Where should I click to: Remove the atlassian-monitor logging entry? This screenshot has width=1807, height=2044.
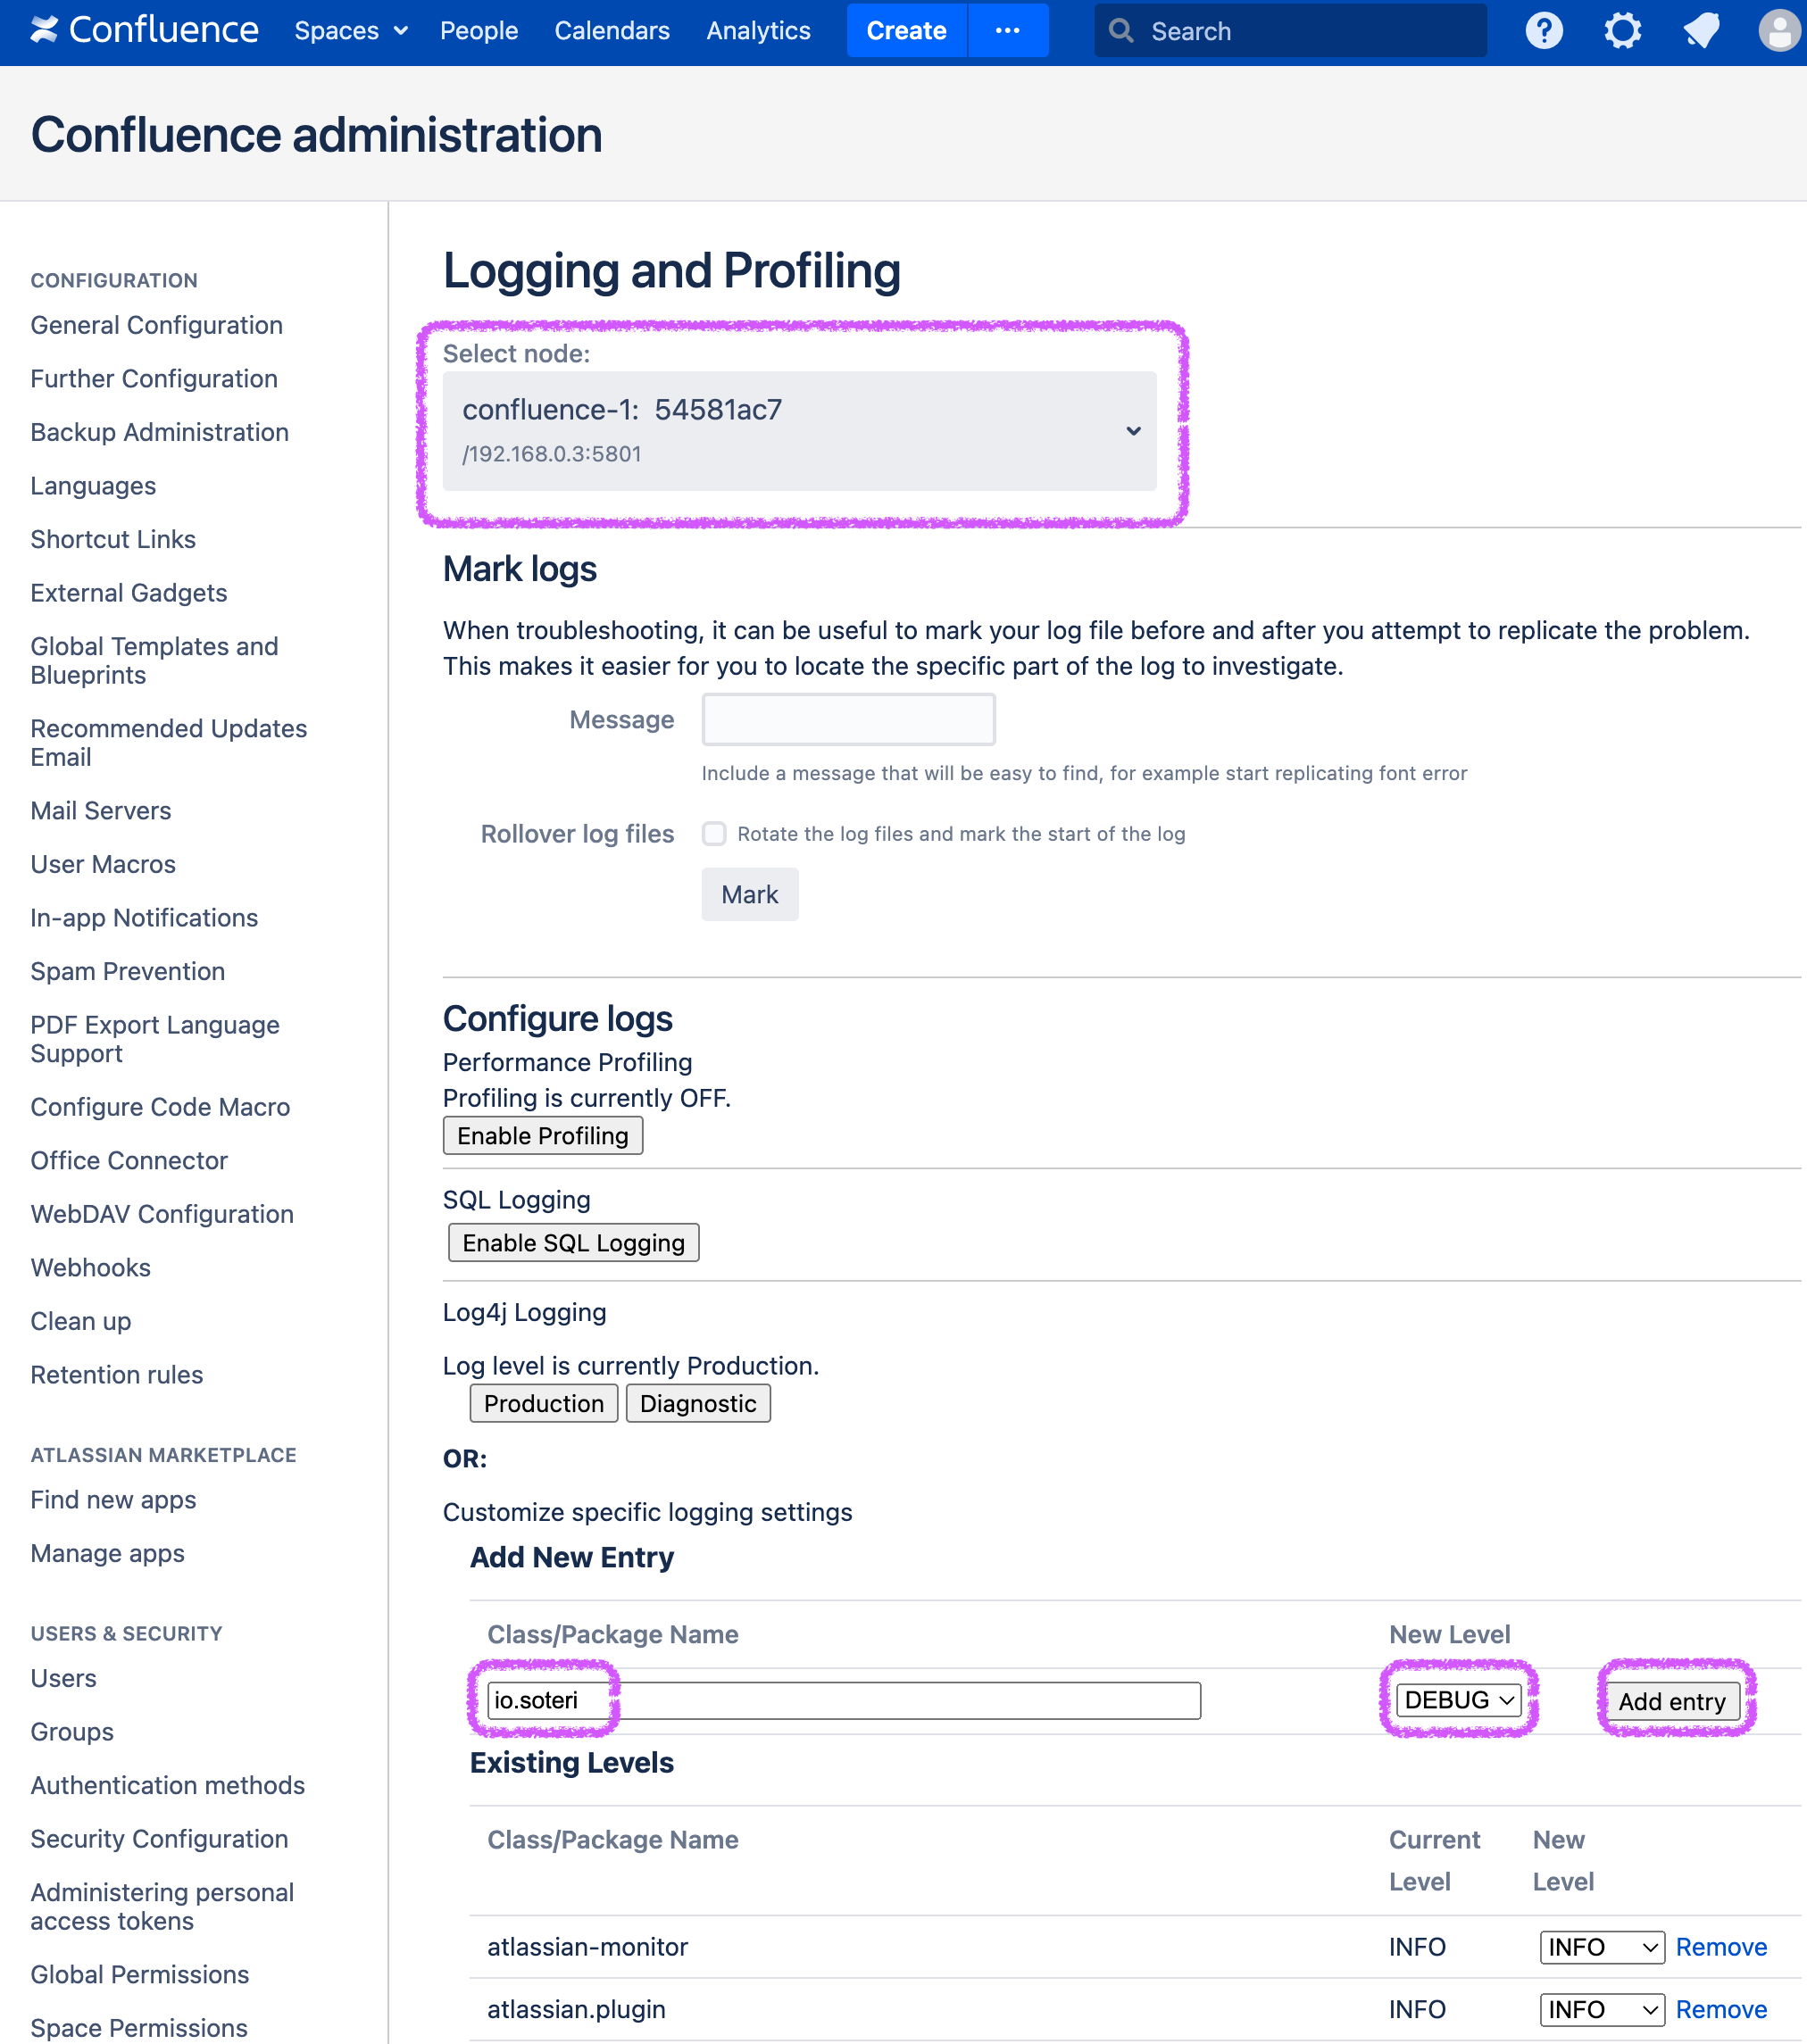(1720, 1947)
